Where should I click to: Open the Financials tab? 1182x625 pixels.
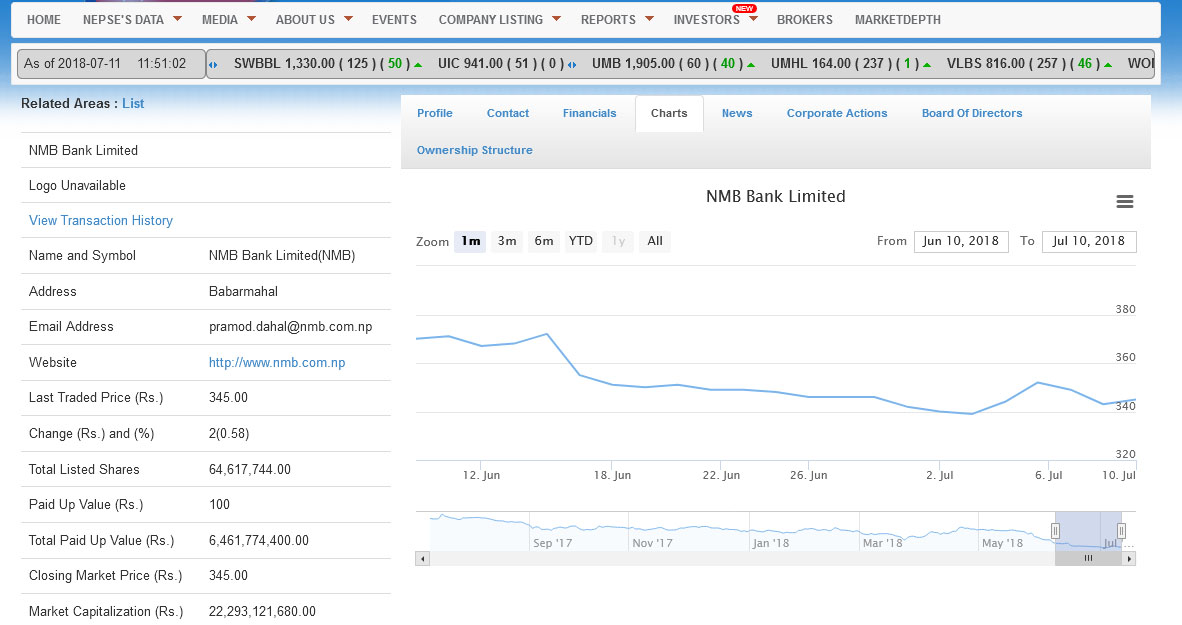point(589,113)
